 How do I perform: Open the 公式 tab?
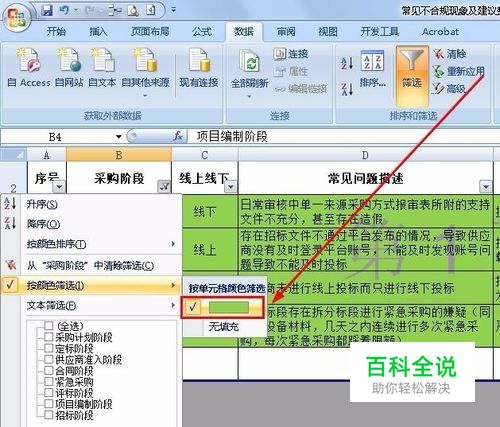tap(202, 32)
